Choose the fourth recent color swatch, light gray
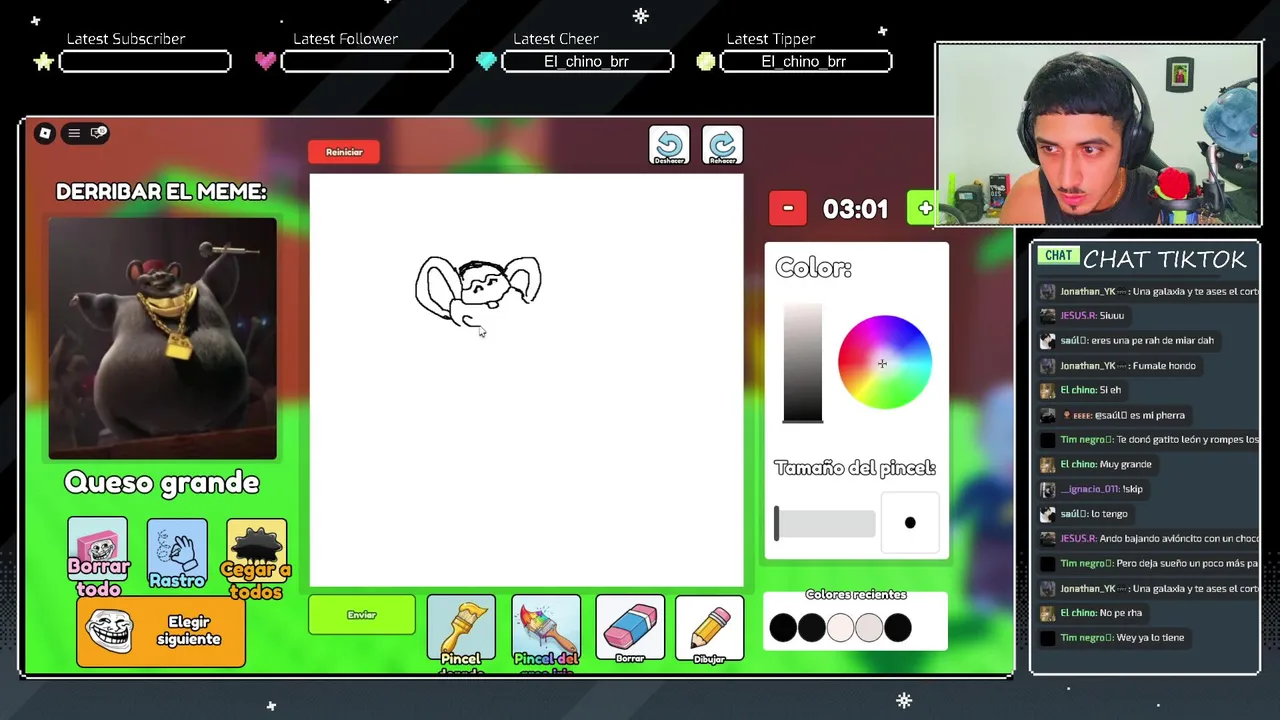Screen dimensions: 1280x720 pos(869,627)
